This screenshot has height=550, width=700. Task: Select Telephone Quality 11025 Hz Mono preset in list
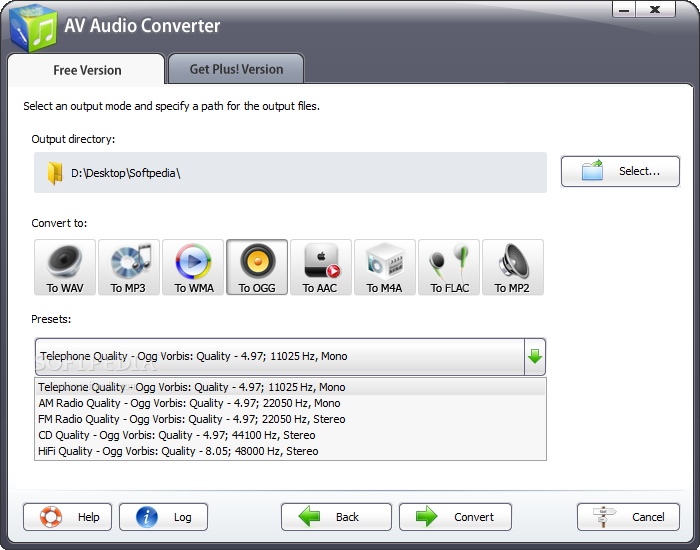tap(290, 387)
